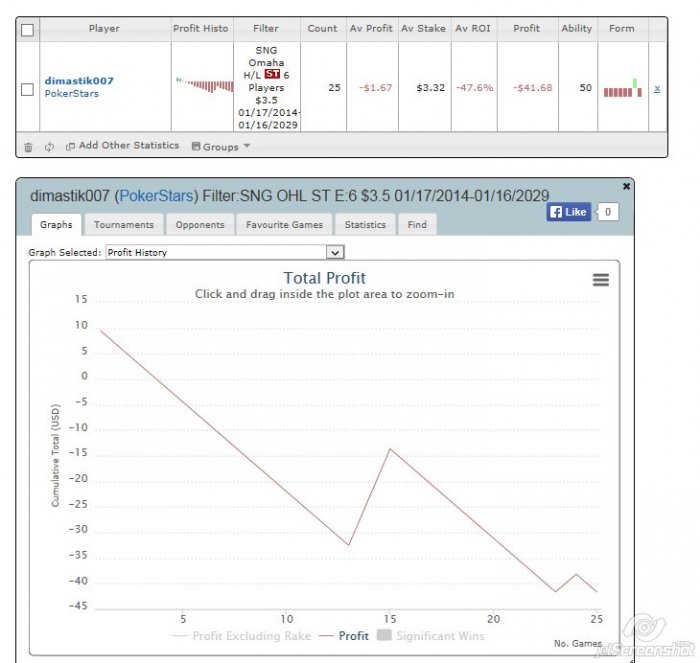Toggle Significant Wins legend series
700x663 pixels.
point(431,636)
